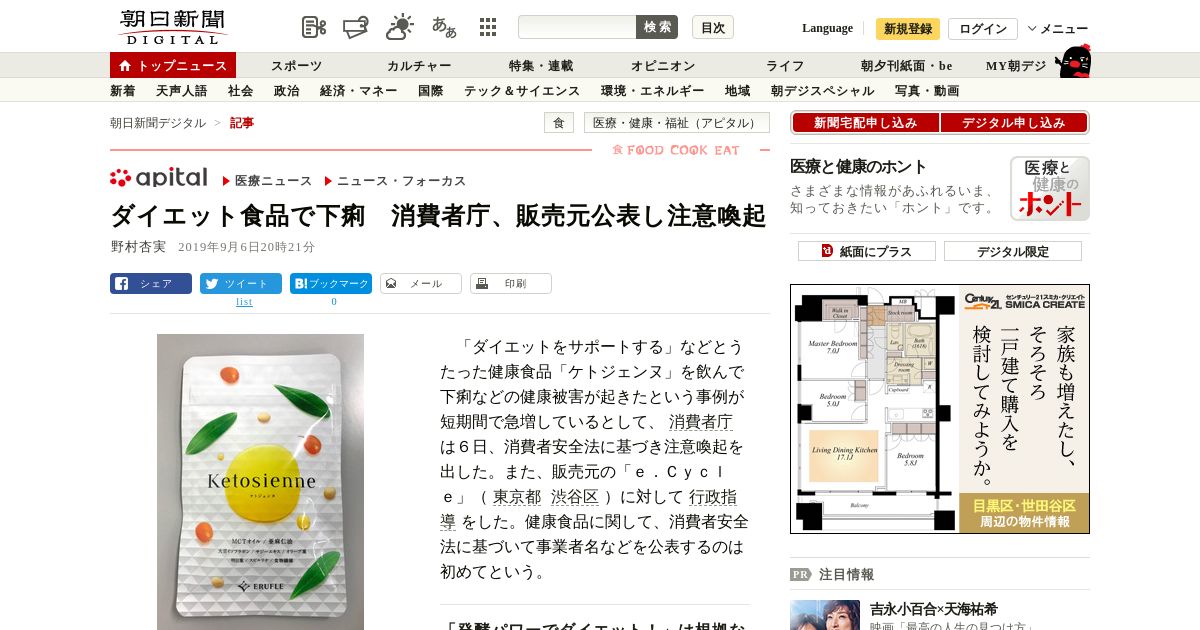The height and width of the screenshot is (630, 1200).
Task: Click the デジタル限定 button
Action: (x=1013, y=251)
